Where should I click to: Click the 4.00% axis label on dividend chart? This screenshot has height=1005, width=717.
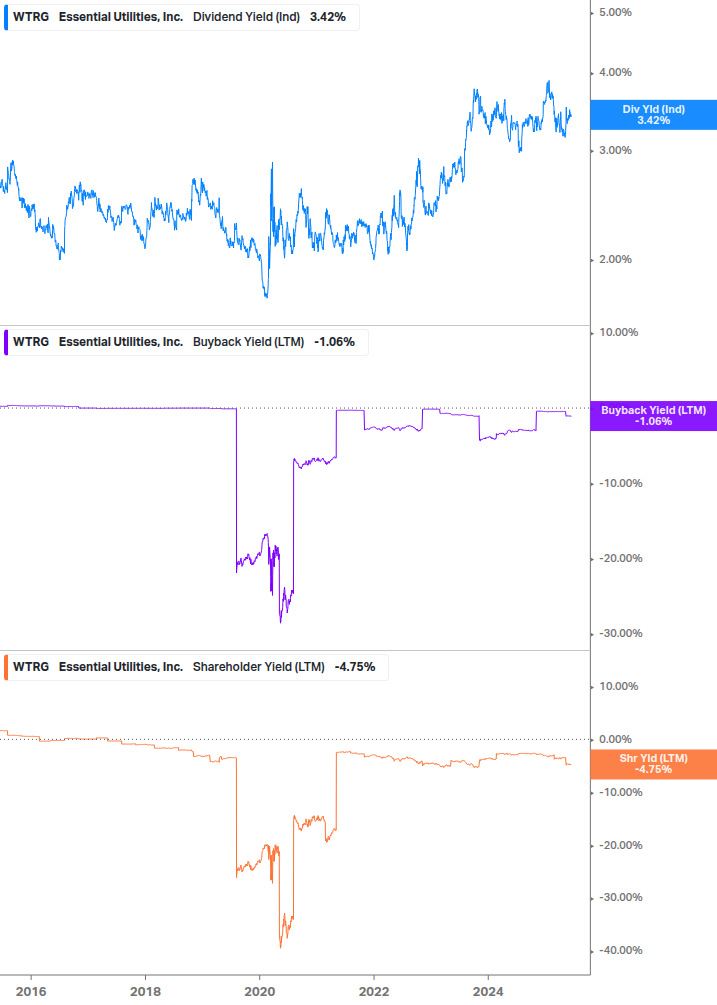(615, 72)
